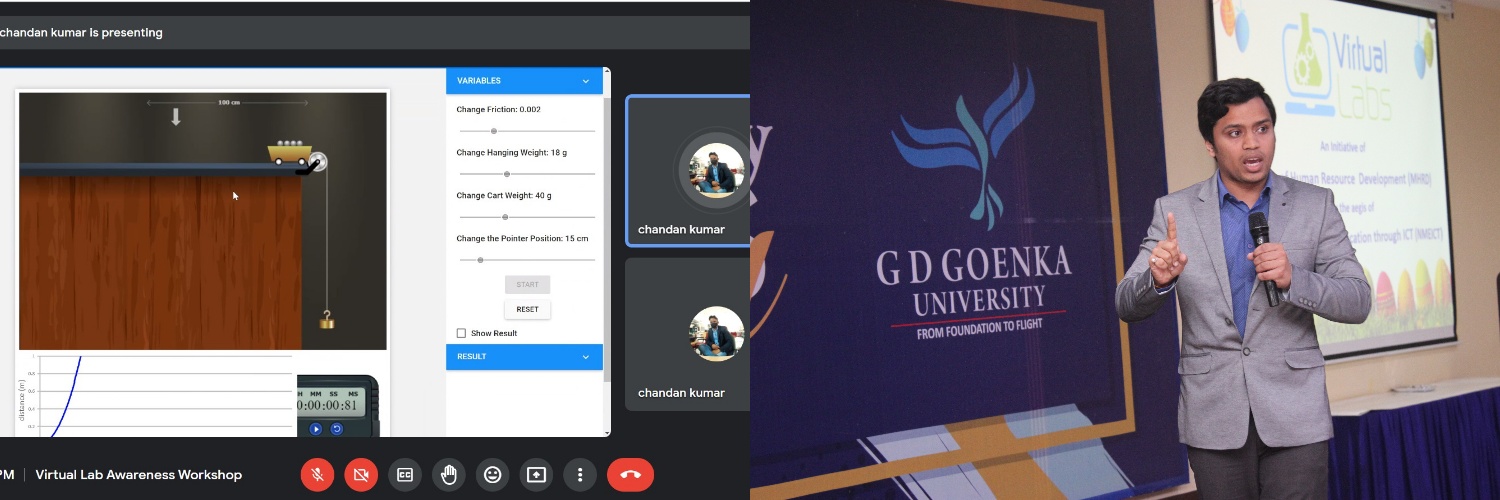Expand the RESULT section chevron
The height and width of the screenshot is (500, 1500).
click(586, 357)
